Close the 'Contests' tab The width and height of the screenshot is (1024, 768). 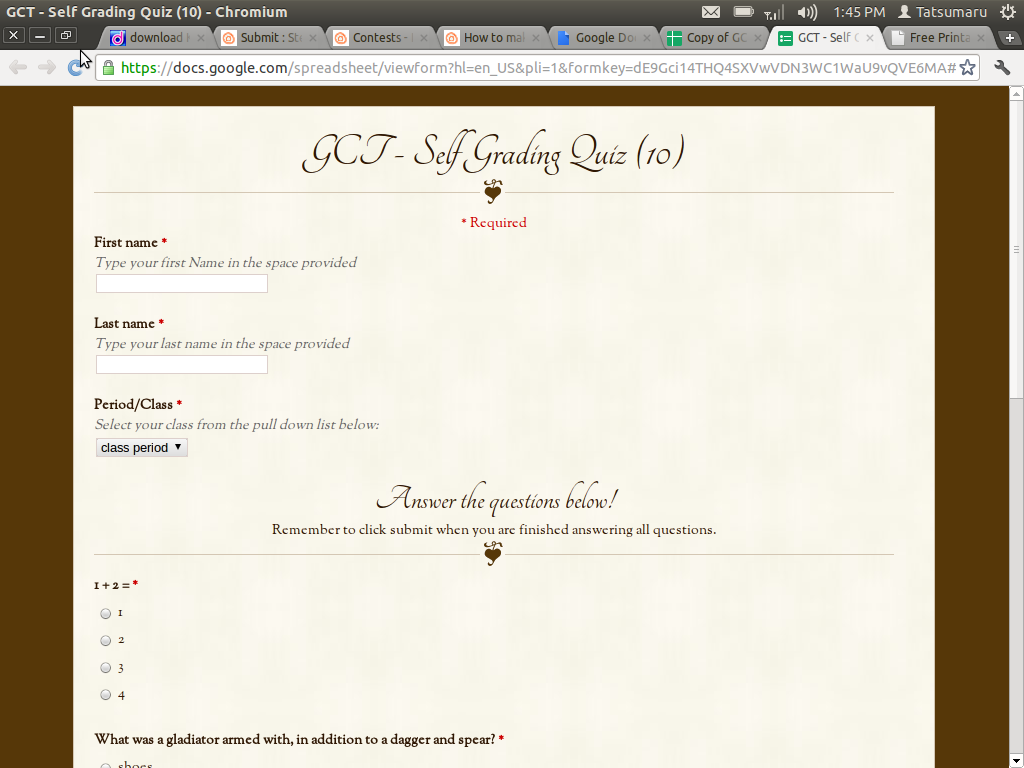(x=423, y=37)
